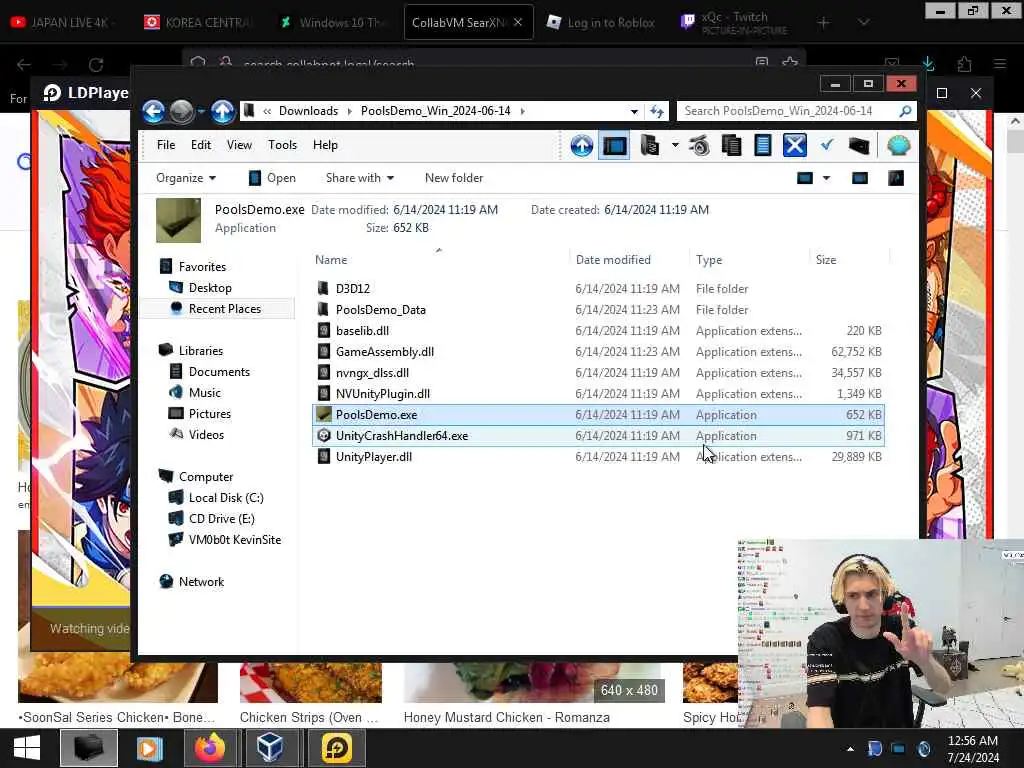This screenshot has width=1024, height=768.
Task: Click the change view icon in command bar
Action: [805, 178]
